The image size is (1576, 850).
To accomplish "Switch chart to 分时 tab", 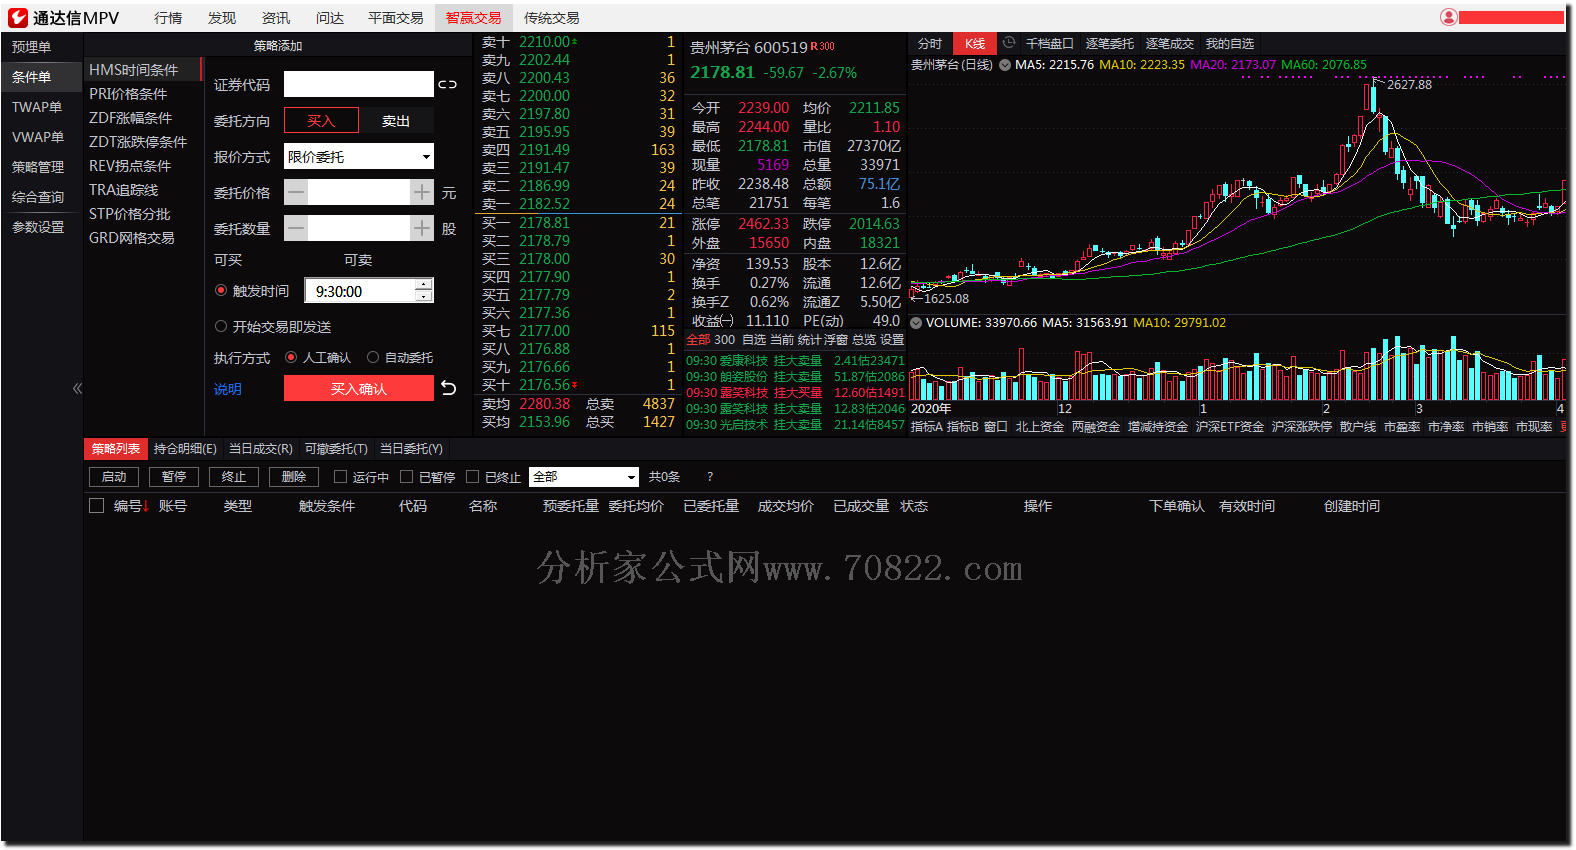I will tap(930, 43).
